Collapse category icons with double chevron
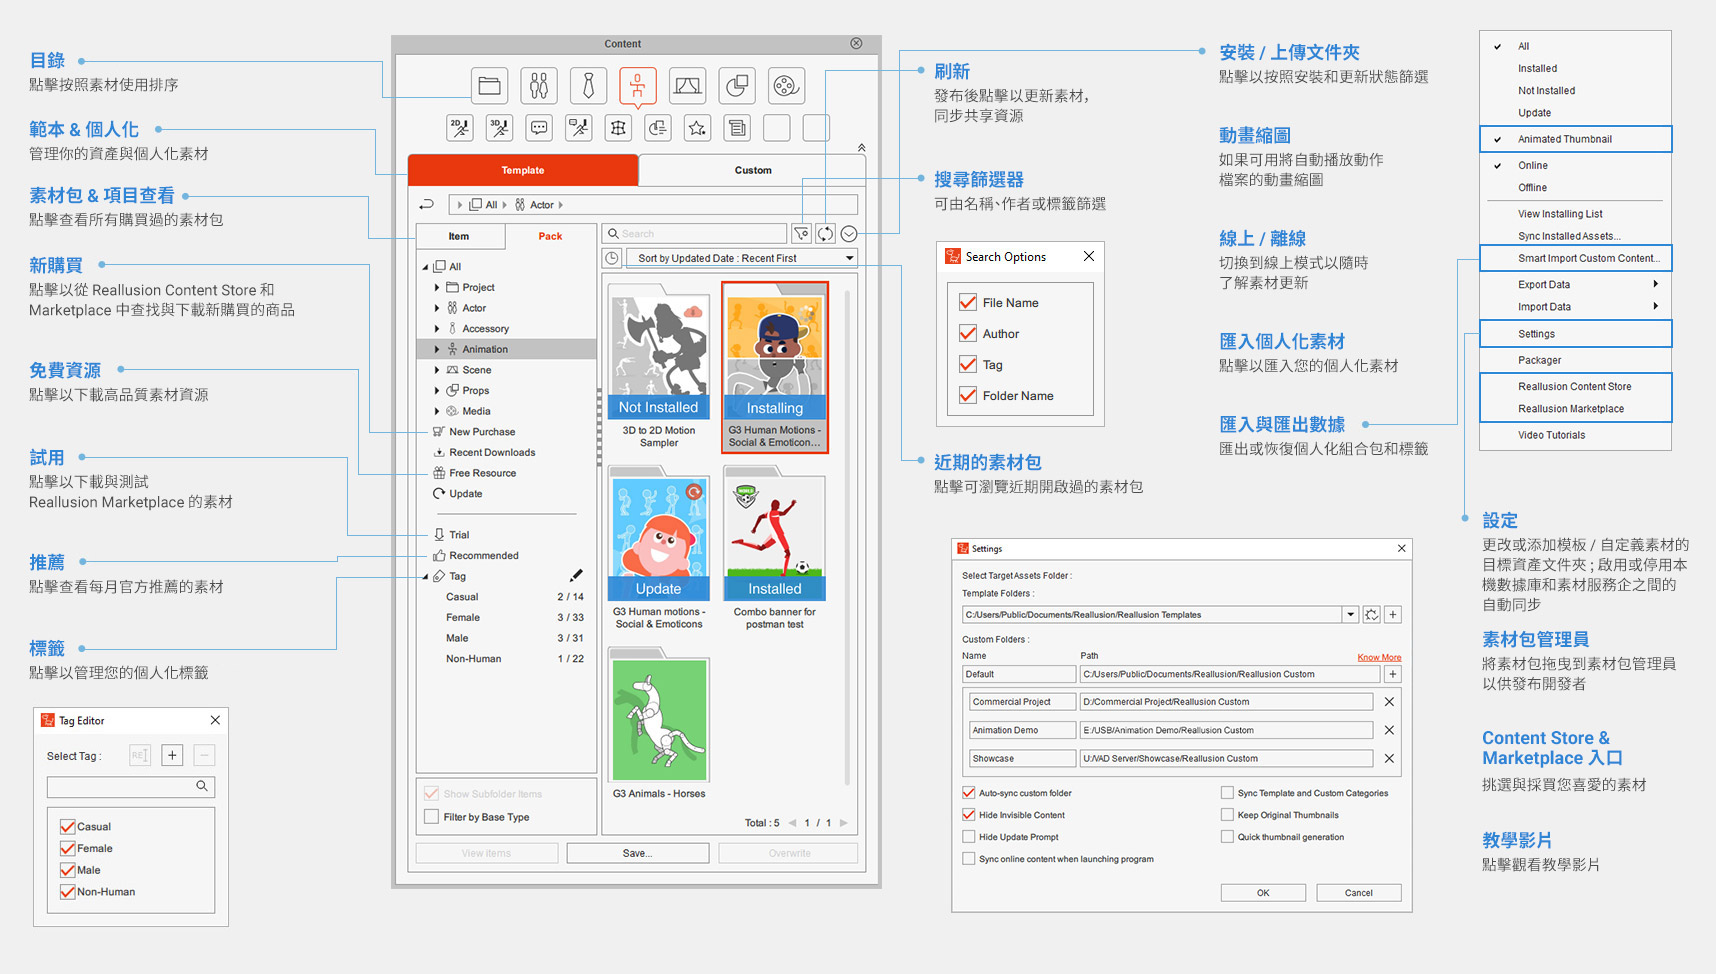This screenshot has width=1716, height=974. (861, 147)
